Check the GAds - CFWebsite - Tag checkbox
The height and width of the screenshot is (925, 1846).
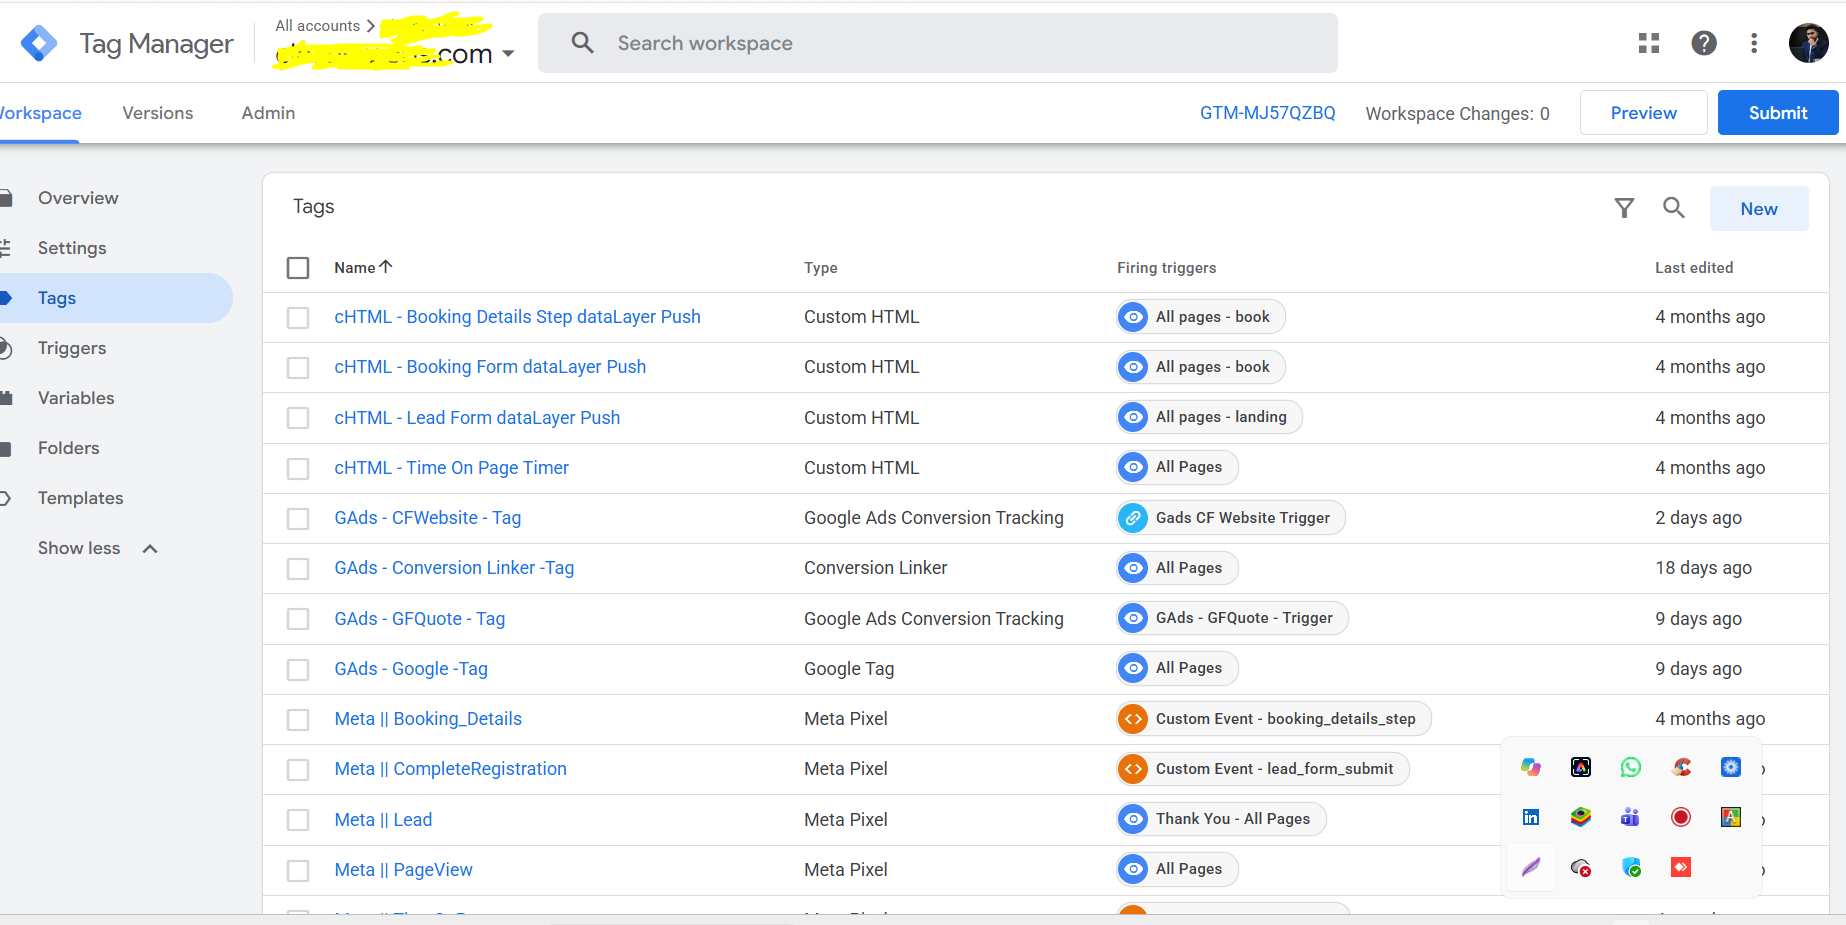pyautogui.click(x=298, y=519)
